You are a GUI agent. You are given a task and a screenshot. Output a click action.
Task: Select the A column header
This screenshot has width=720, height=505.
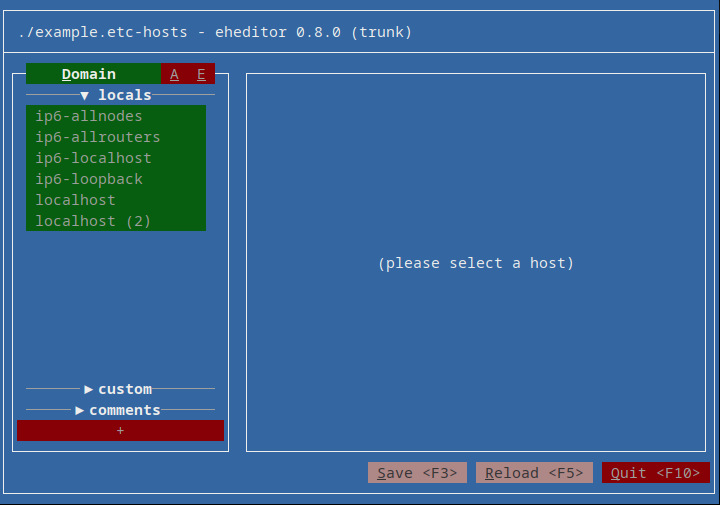174,74
